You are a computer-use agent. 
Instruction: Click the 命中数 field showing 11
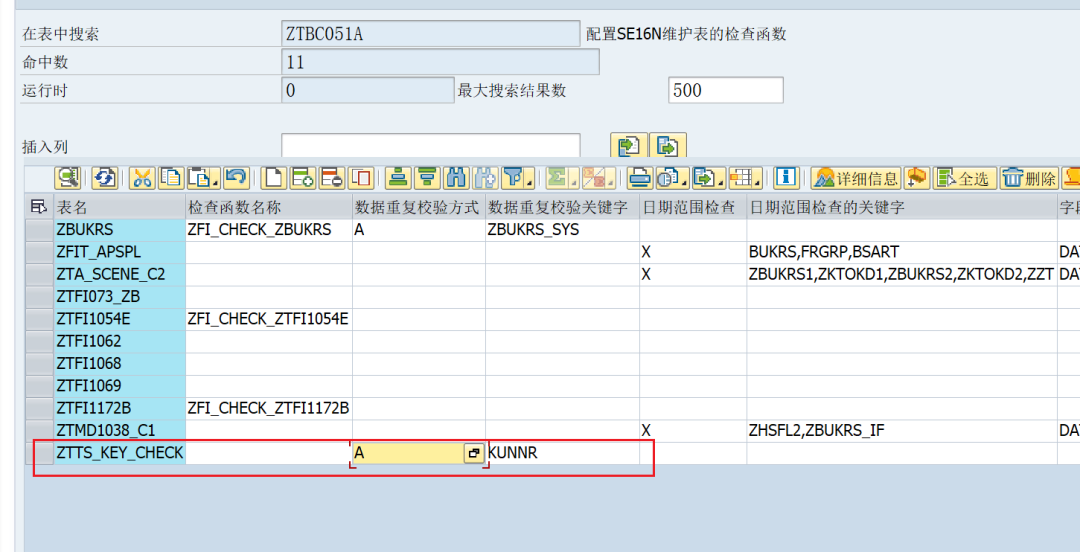440,62
